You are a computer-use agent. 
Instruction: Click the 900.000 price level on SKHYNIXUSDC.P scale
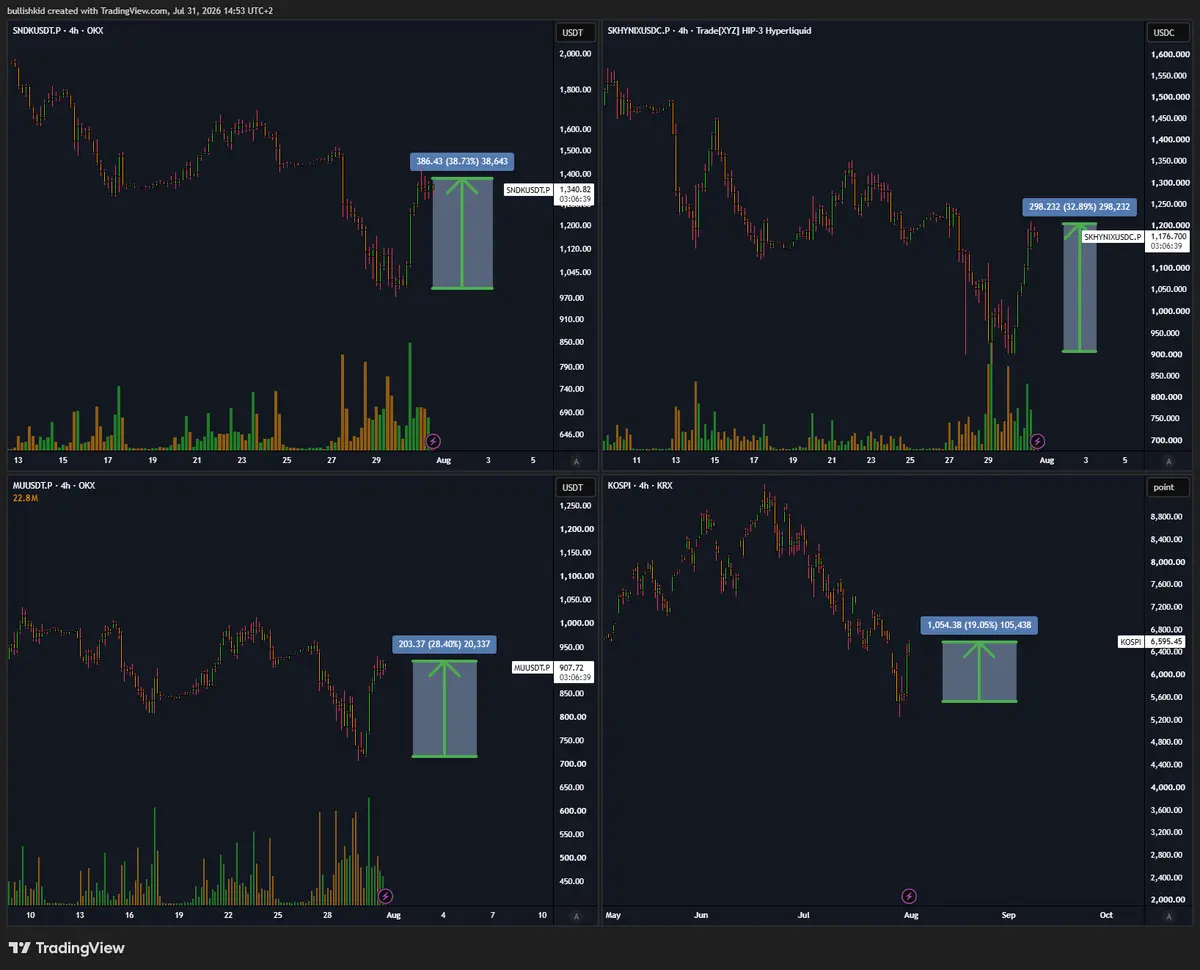pos(1167,355)
